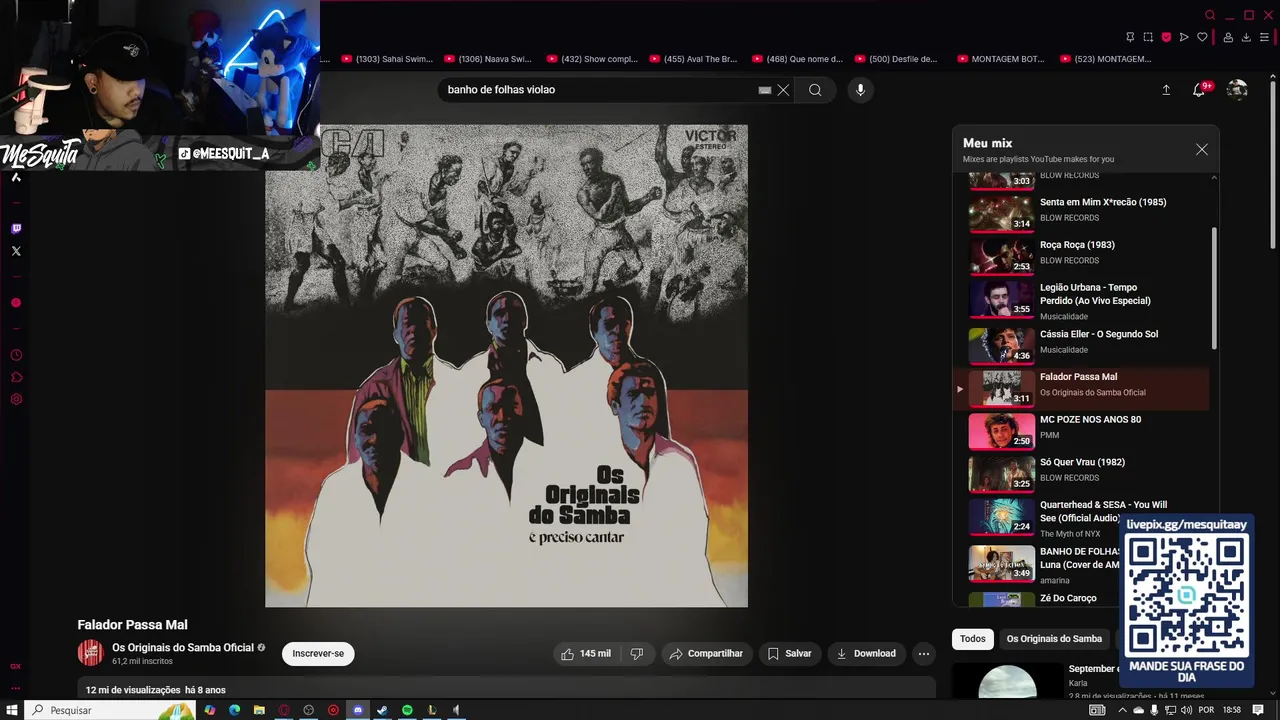Open the X (Twitter) sidebar icon
The image size is (1280, 720).
[x=16, y=251]
